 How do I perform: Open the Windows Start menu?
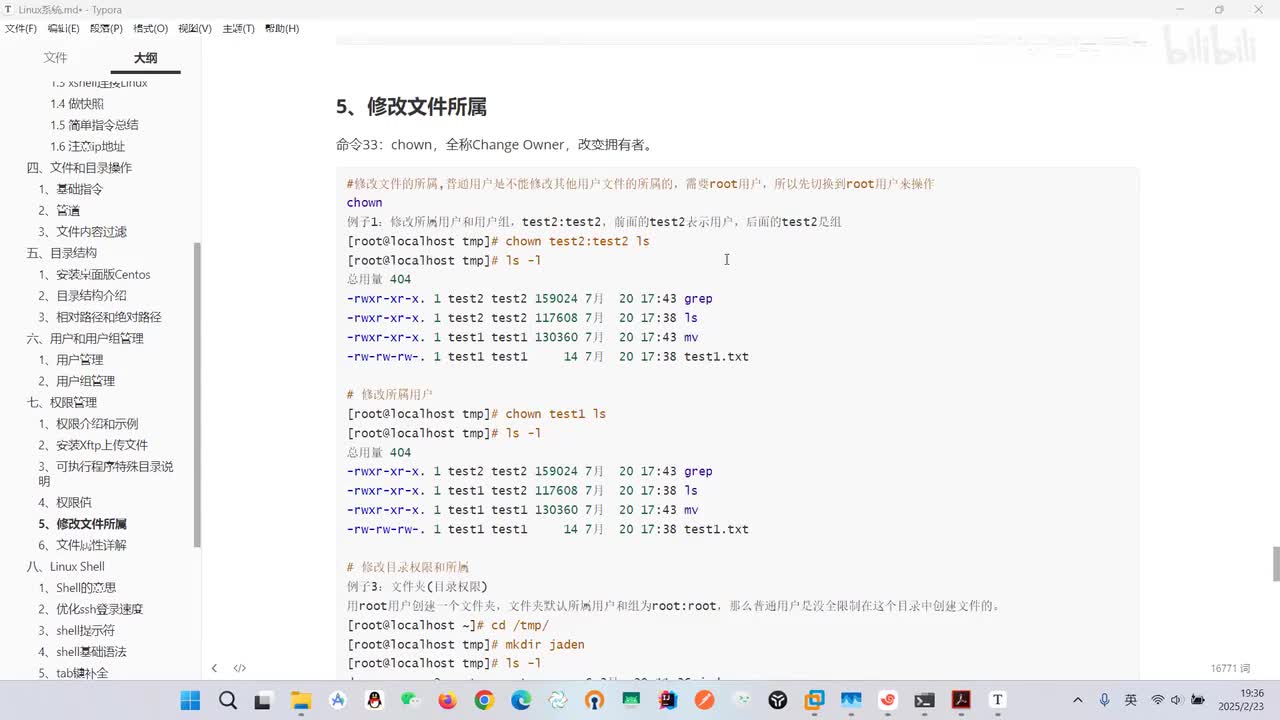click(190, 700)
